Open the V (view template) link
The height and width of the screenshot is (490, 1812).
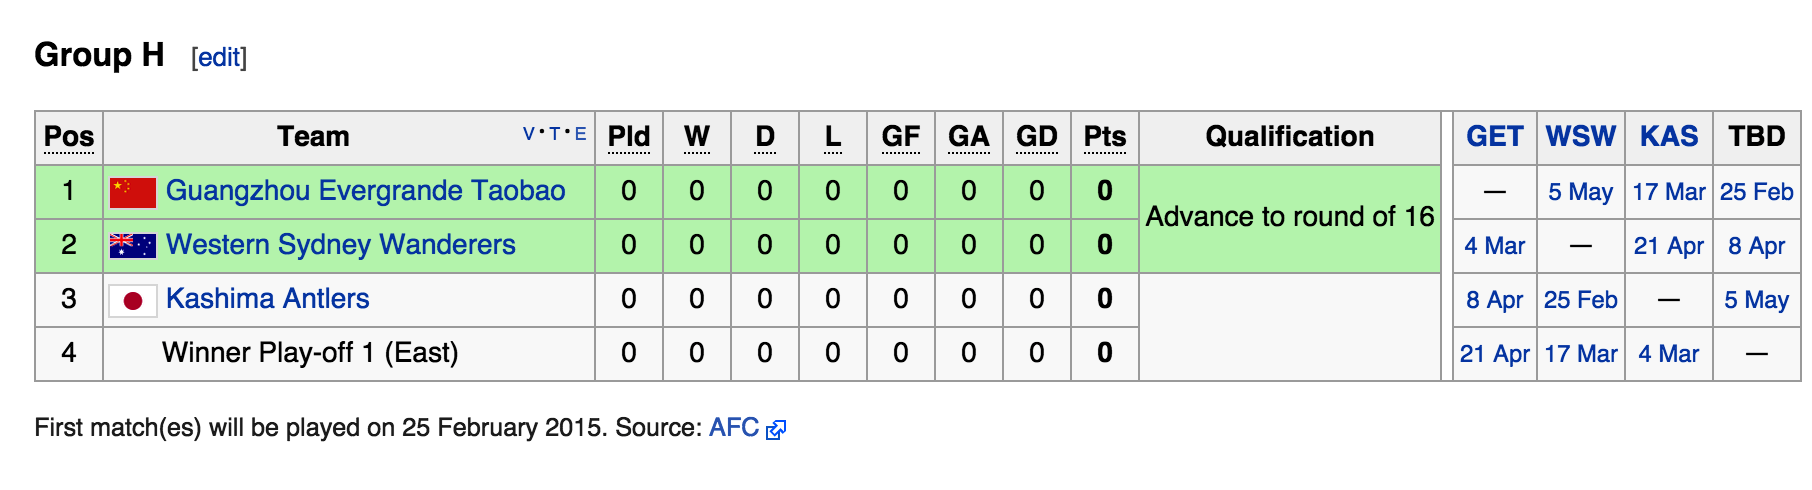tap(529, 134)
